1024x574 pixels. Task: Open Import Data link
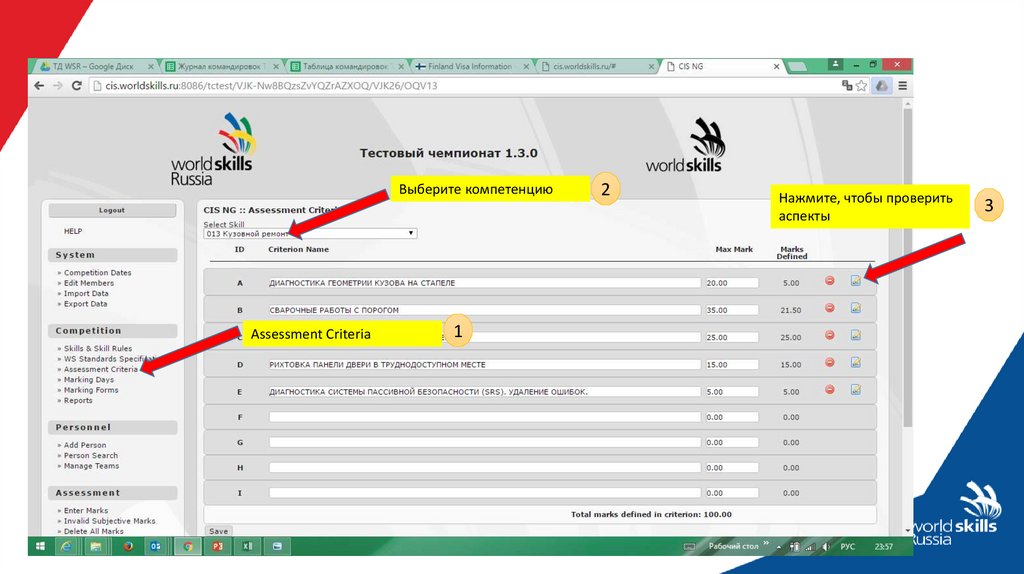(86, 294)
